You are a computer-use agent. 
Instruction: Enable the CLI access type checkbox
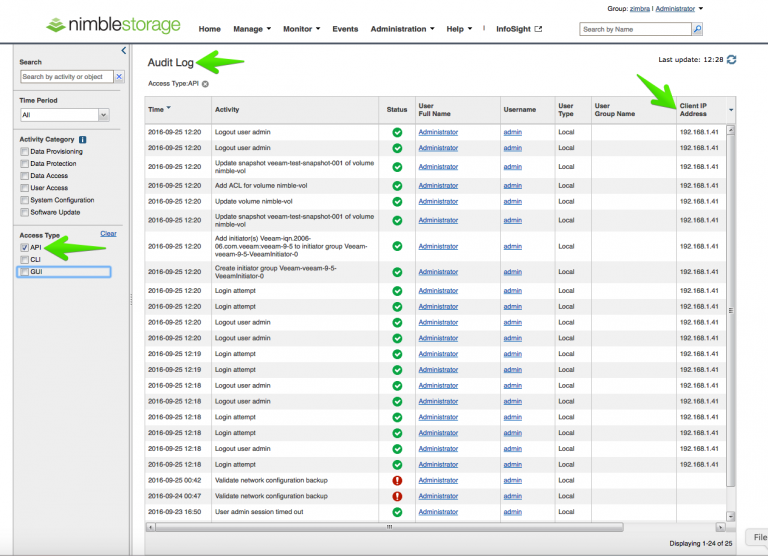tap(24, 260)
